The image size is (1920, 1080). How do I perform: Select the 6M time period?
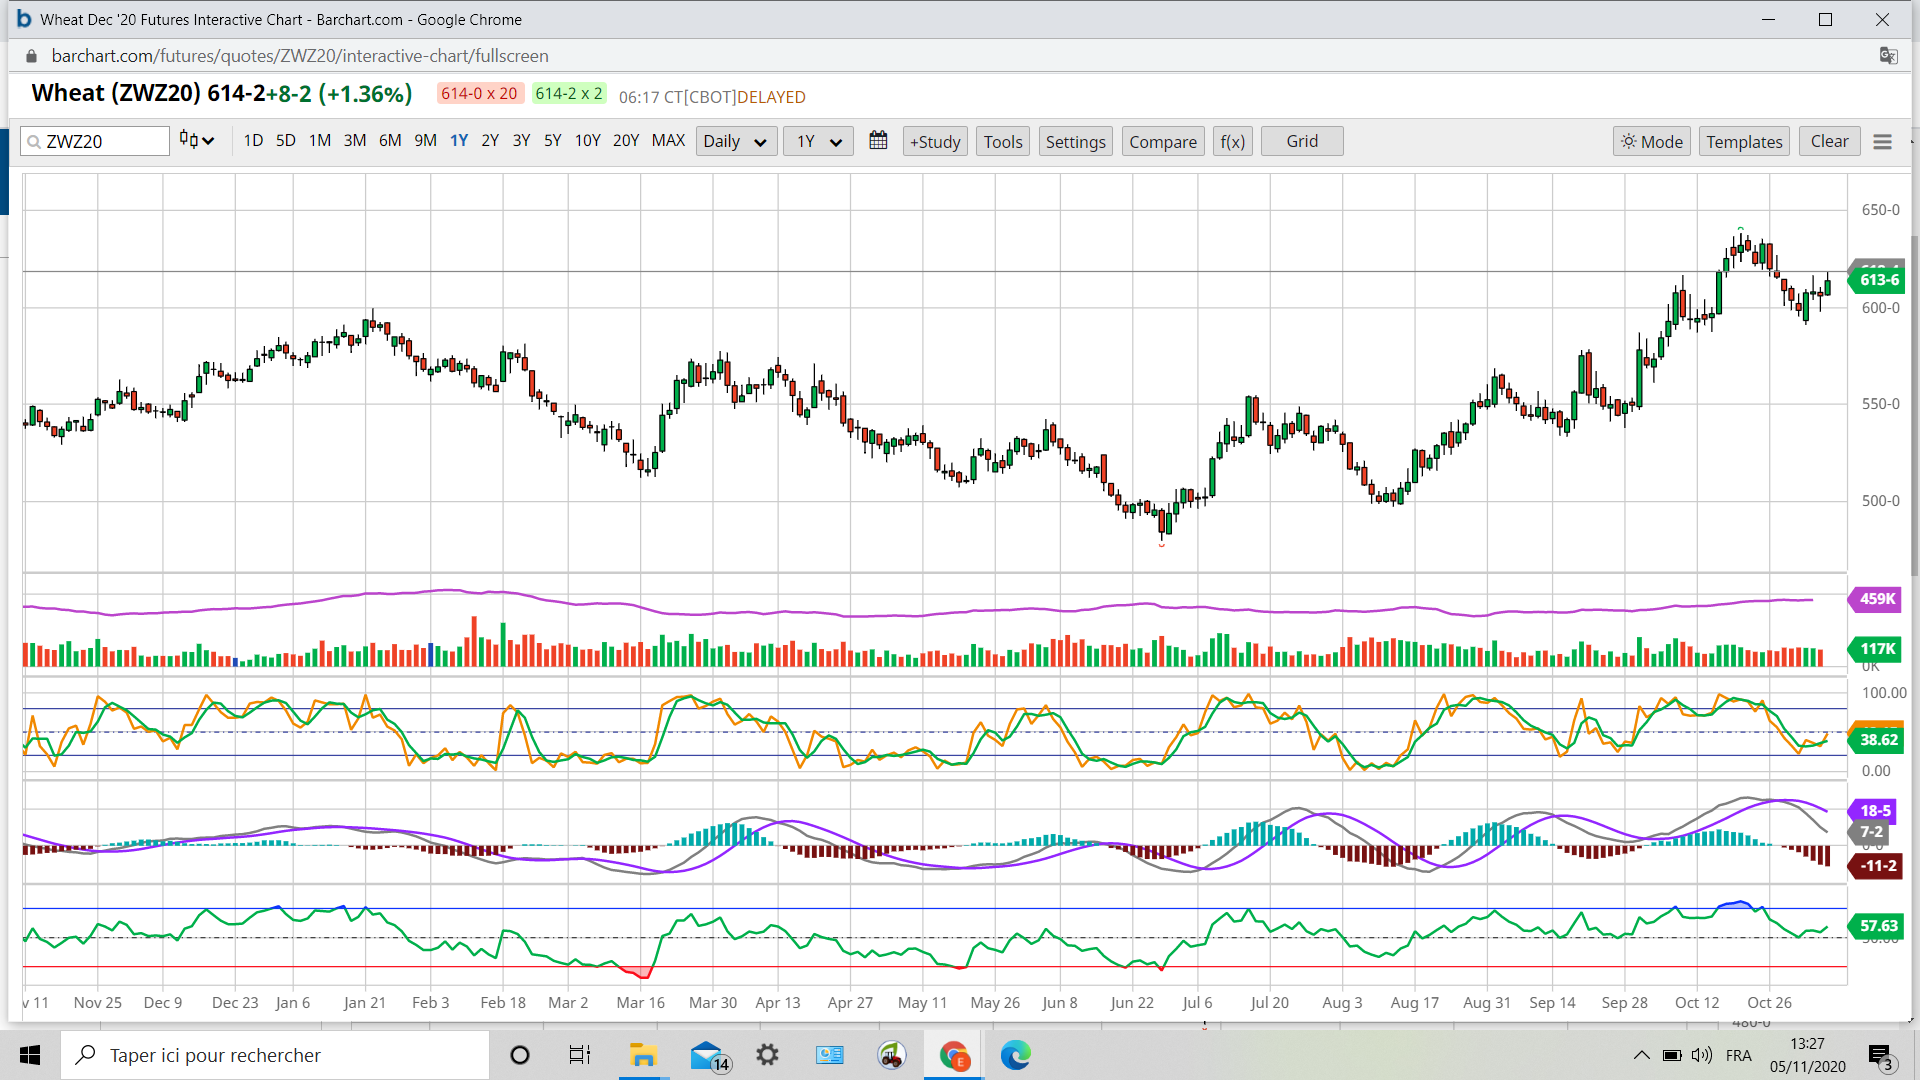click(x=390, y=141)
